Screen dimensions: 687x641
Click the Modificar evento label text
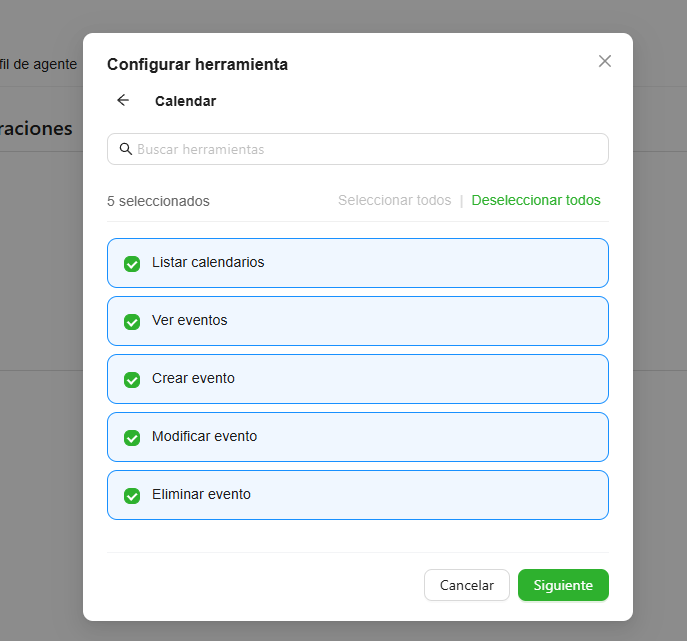click(x=204, y=436)
